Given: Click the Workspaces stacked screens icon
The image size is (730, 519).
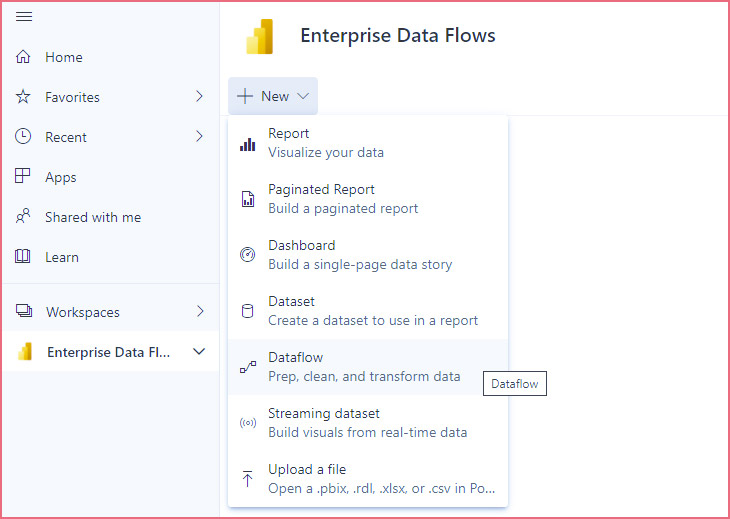Looking at the screenshot, I should (x=24, y=311).
